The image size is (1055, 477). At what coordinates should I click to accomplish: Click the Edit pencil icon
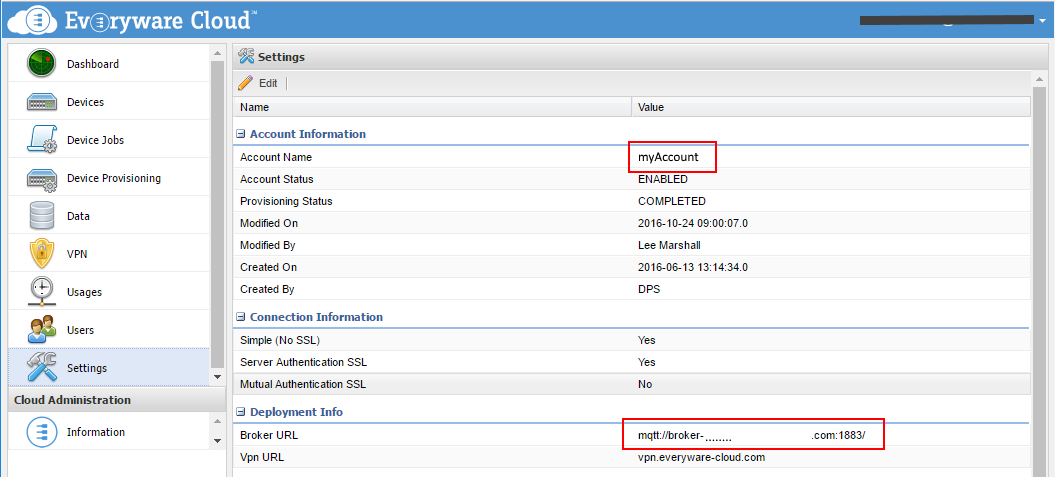coord(246,83)
